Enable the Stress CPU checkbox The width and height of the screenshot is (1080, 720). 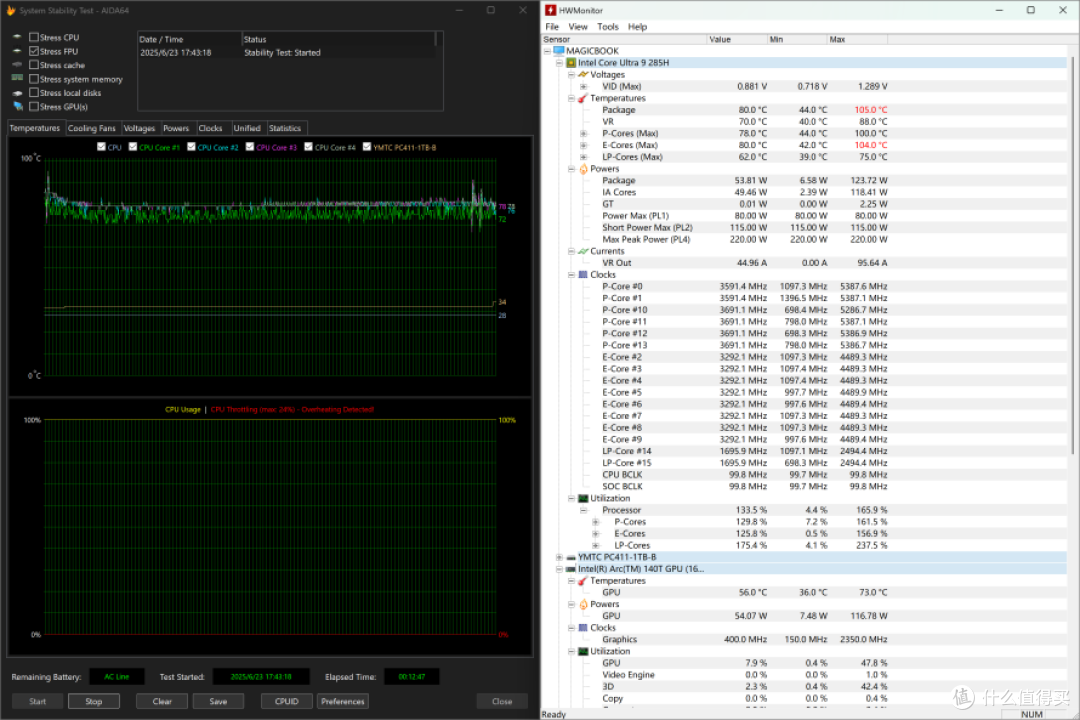(34, 37)
